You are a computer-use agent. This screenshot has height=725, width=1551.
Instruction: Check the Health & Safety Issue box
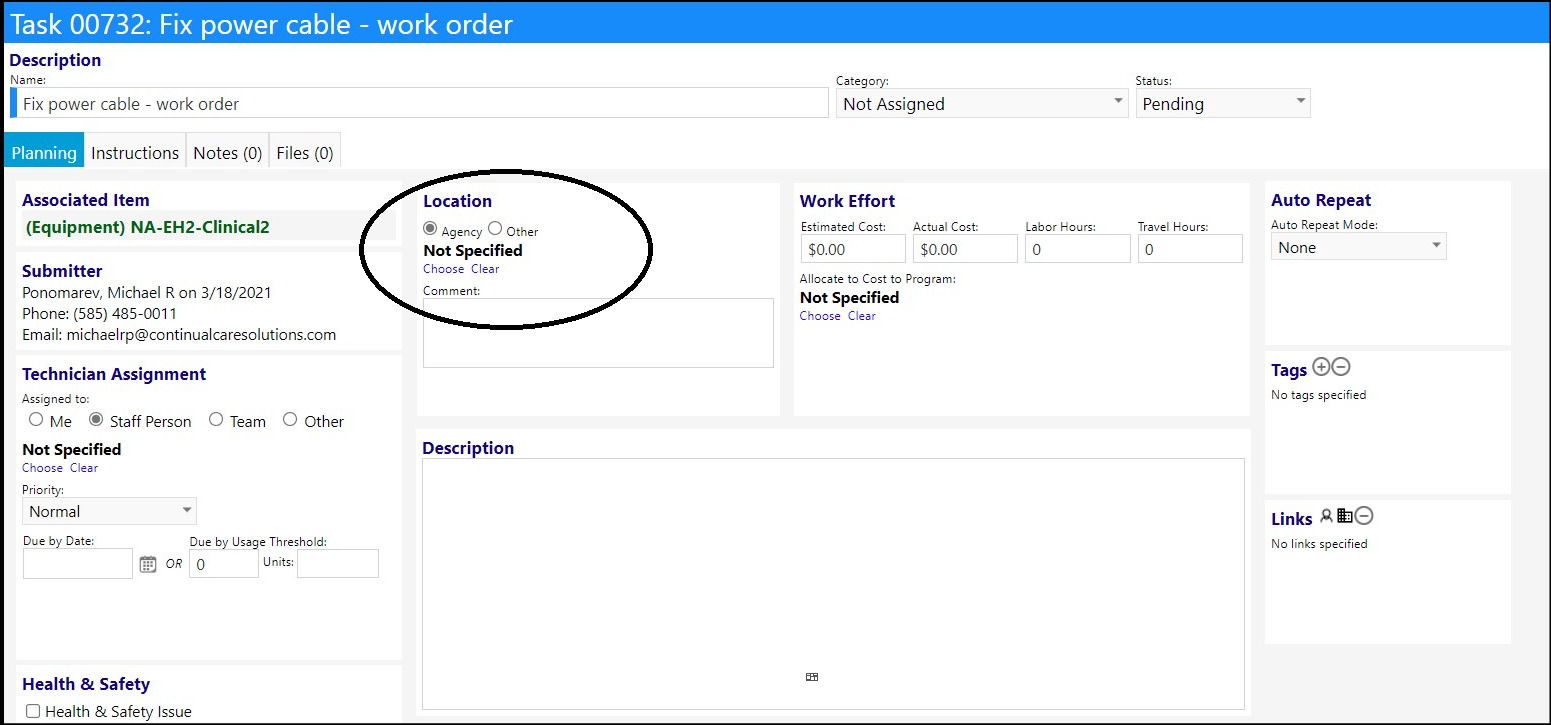tap(33, 711)
